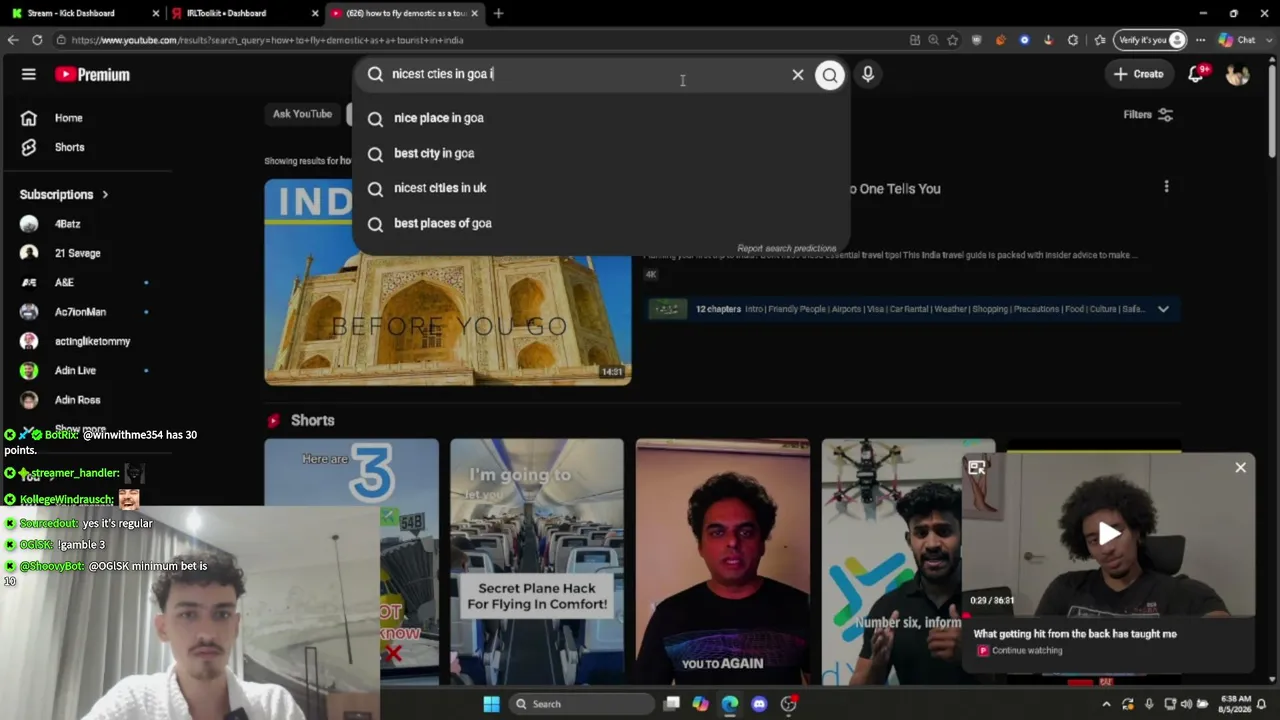
Task: Open the YouTube hamburger guide menu
Action: (x=29, y=74)
